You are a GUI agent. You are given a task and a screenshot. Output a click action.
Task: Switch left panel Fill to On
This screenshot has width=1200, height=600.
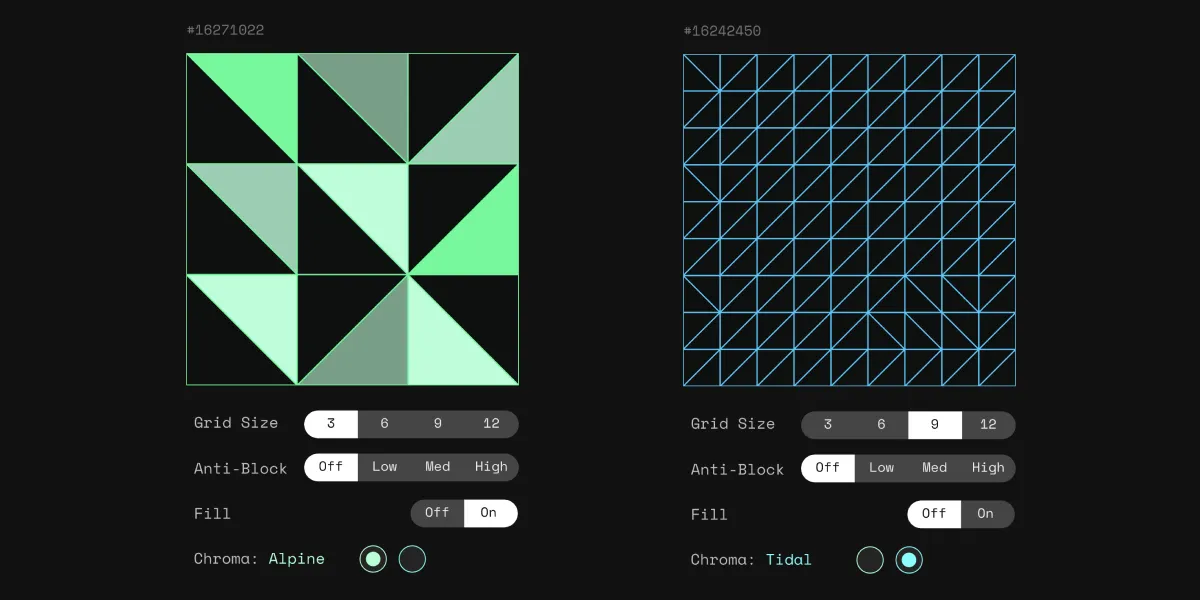[x=491, y=513]
